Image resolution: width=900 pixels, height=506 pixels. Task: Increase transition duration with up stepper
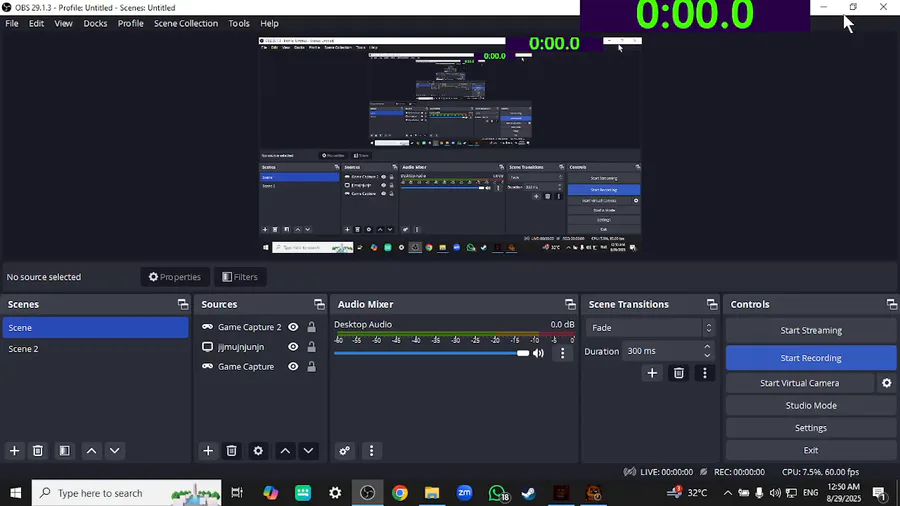(707, 347)
